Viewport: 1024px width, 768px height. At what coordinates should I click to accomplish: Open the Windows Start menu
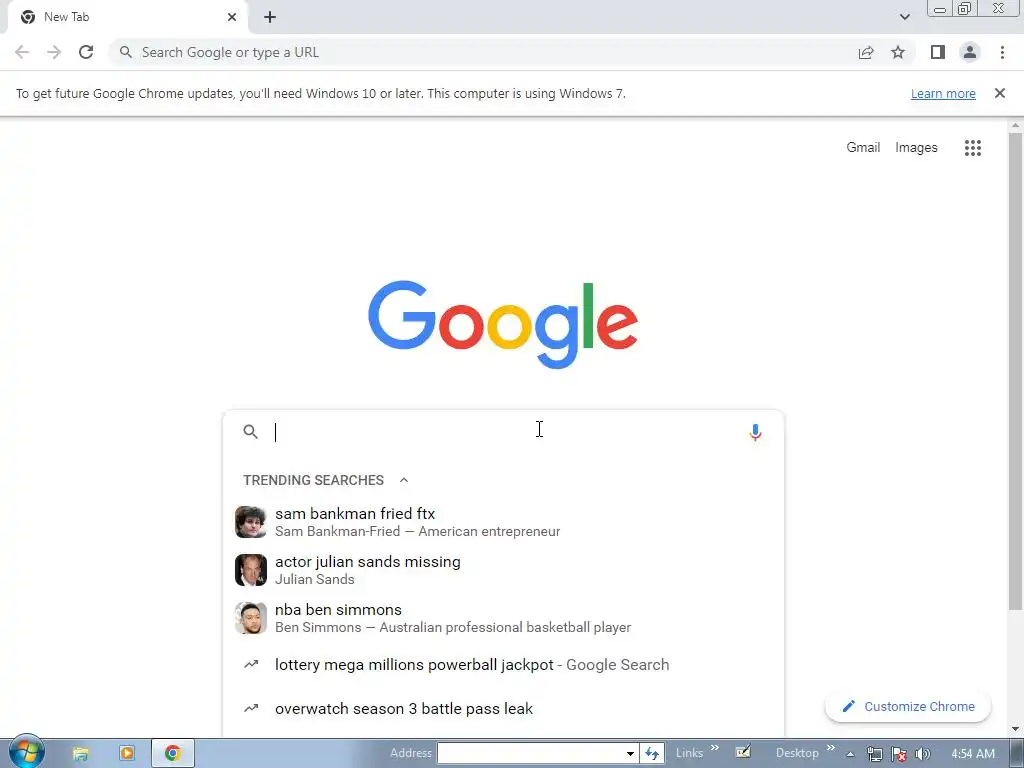pos(26,752)
